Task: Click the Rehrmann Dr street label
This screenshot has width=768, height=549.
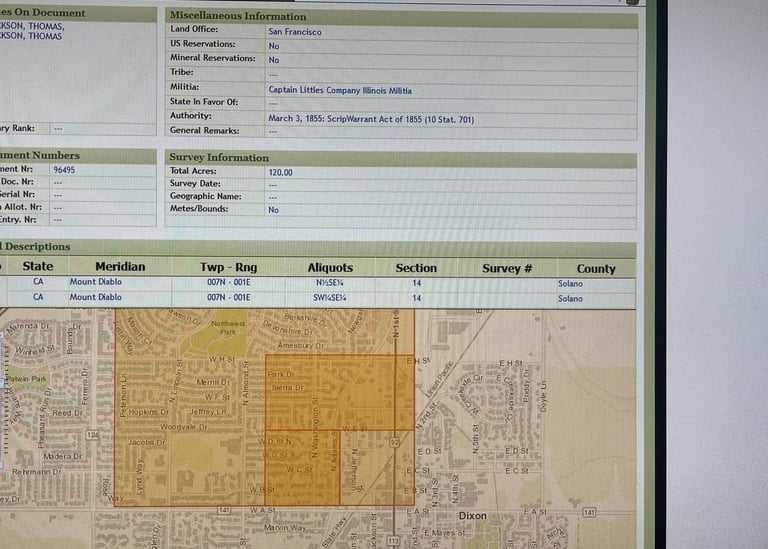Action: pyautogui.click(x=37, y=472)
